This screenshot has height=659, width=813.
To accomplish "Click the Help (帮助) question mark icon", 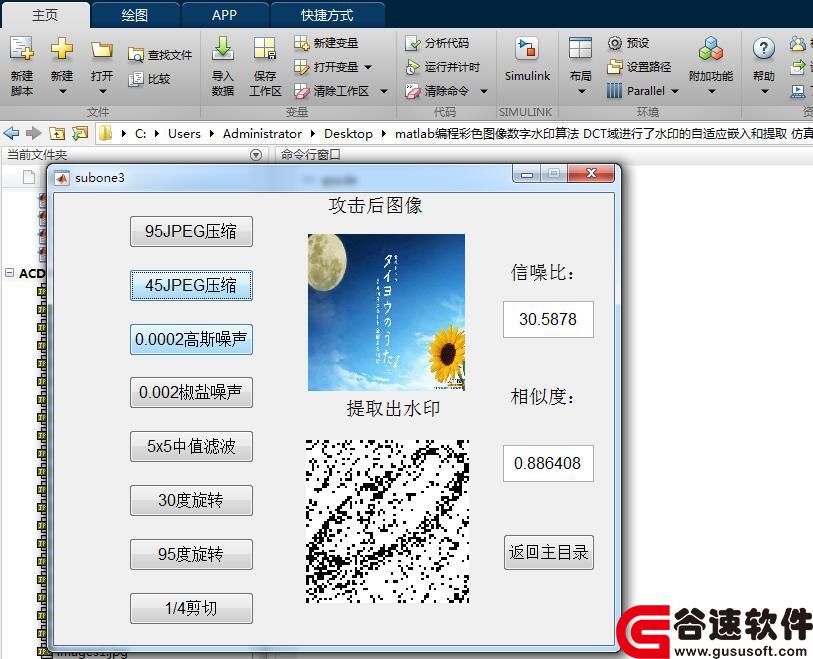I will pyautogui.click(x=764, y=49).
